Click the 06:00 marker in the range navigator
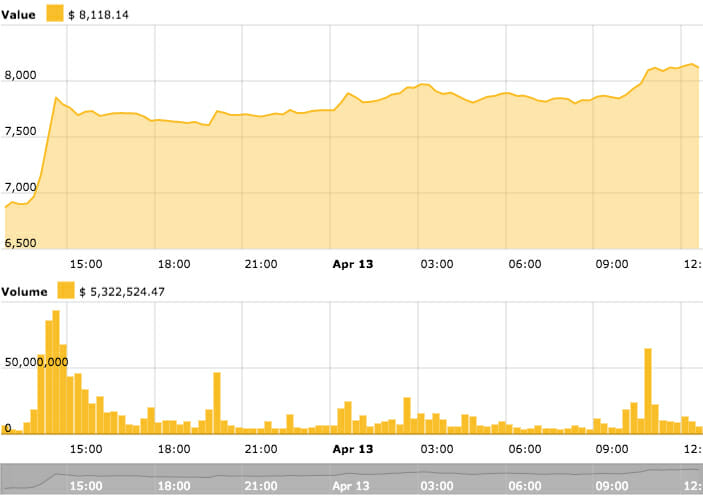The height and width of the screenshot is (500, 703). pyautogui.click(x=525, y=486)
